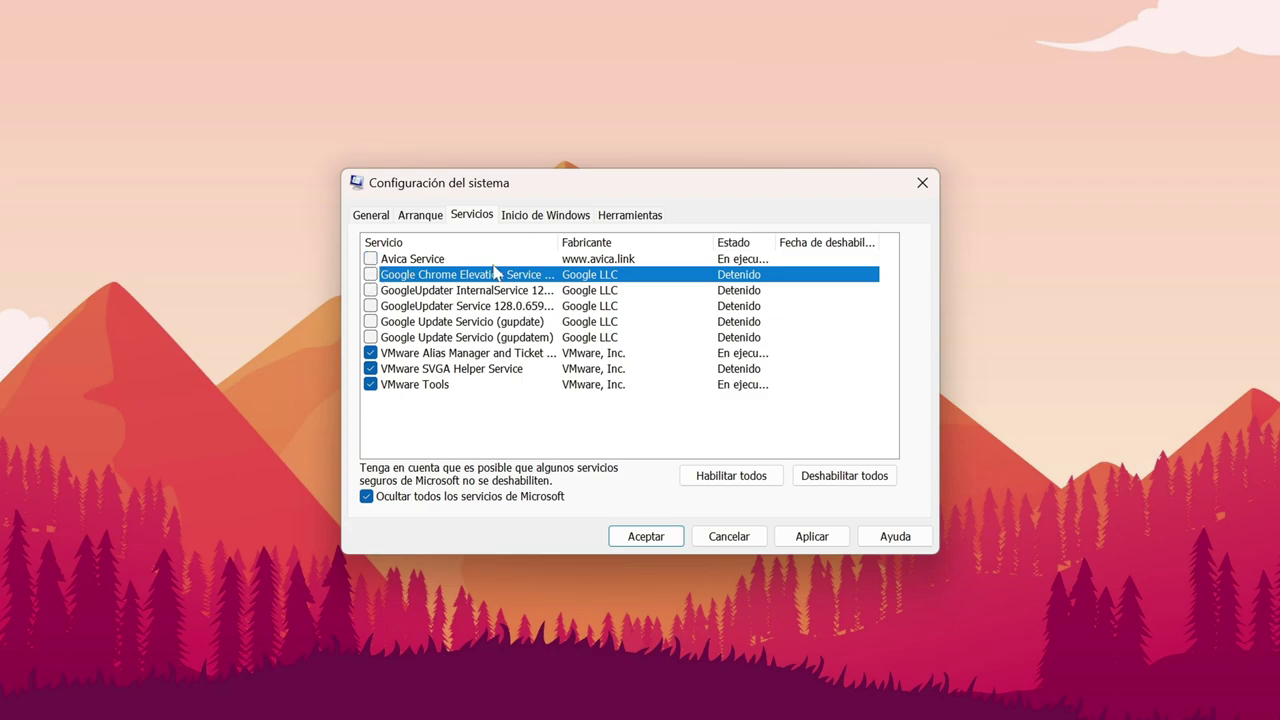This screenshot has height=720, width=1280.
Task: Switch to the Herramientas tab
Action: (x=630, y=215)
